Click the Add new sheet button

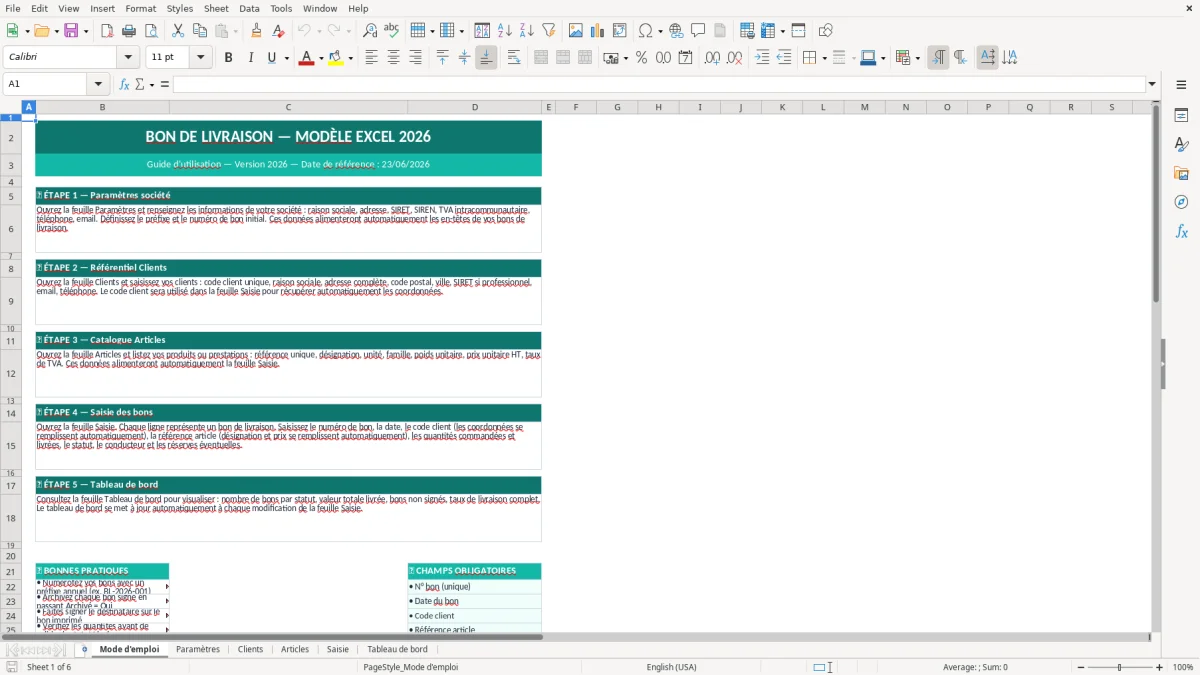[x=84, y=649]
